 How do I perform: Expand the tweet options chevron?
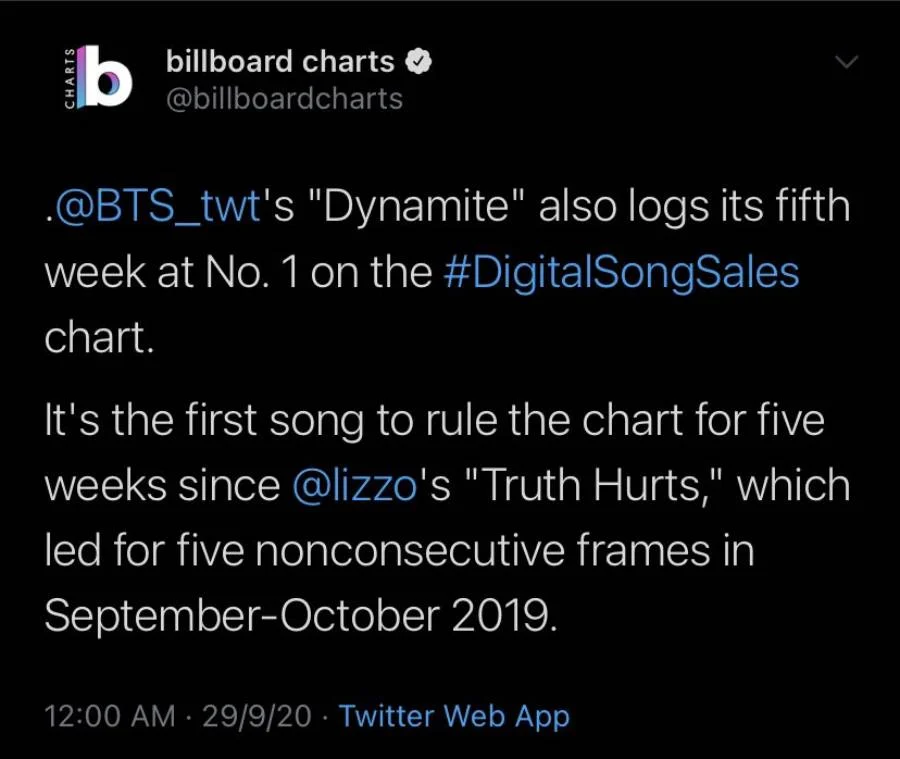[x=846, y=62]
